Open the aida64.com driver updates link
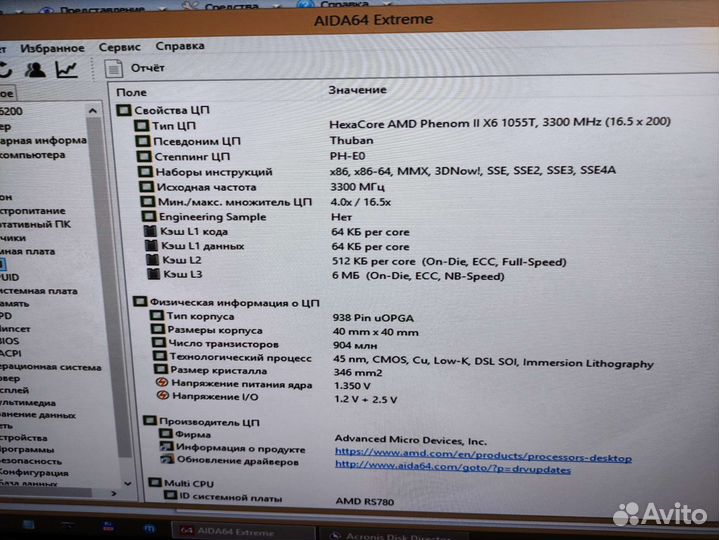This screenshot has height=540, width=719. [453, 467]
